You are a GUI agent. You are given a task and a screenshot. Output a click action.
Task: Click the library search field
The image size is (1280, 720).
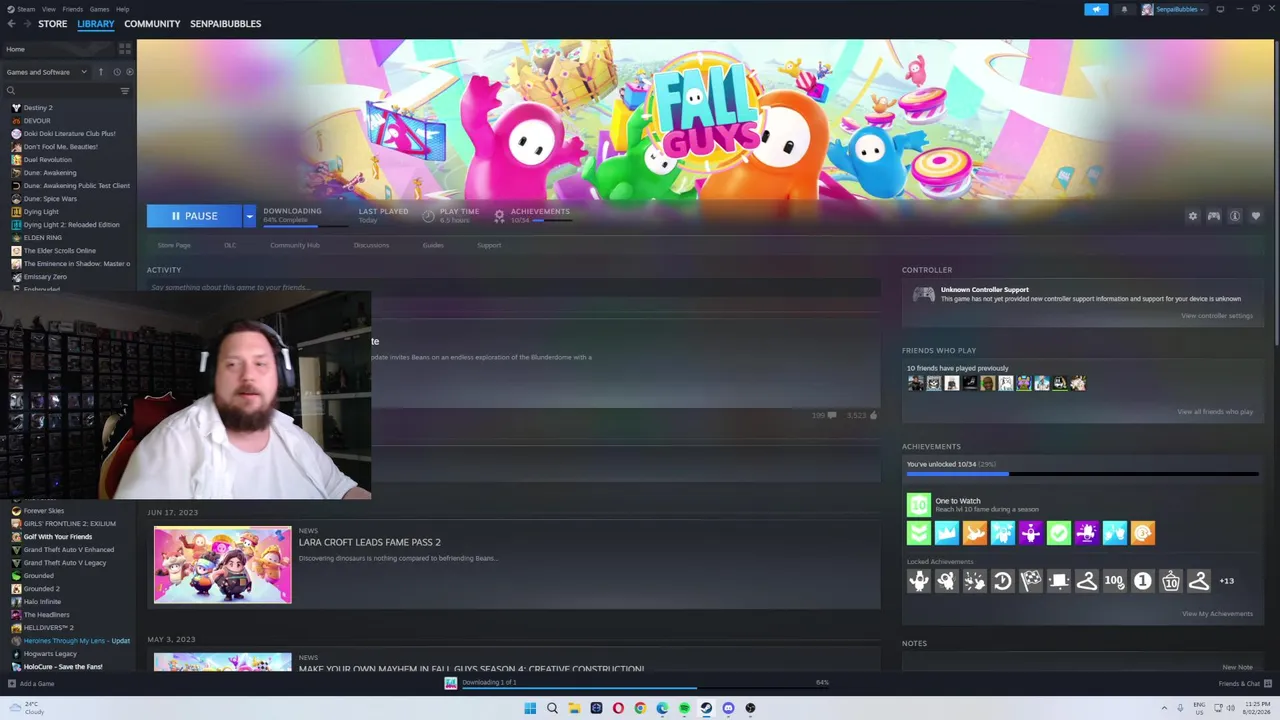click(60, 91)
